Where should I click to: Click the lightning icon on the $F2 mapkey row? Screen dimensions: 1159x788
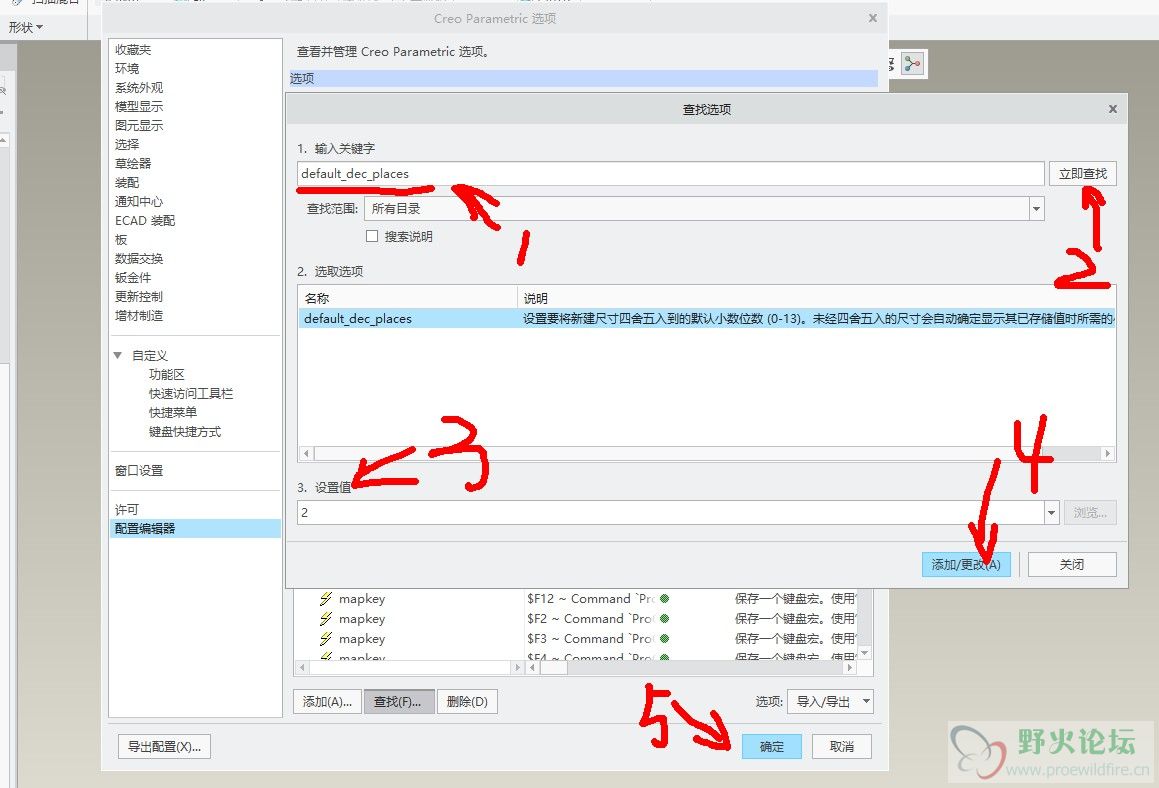[326, 618]
